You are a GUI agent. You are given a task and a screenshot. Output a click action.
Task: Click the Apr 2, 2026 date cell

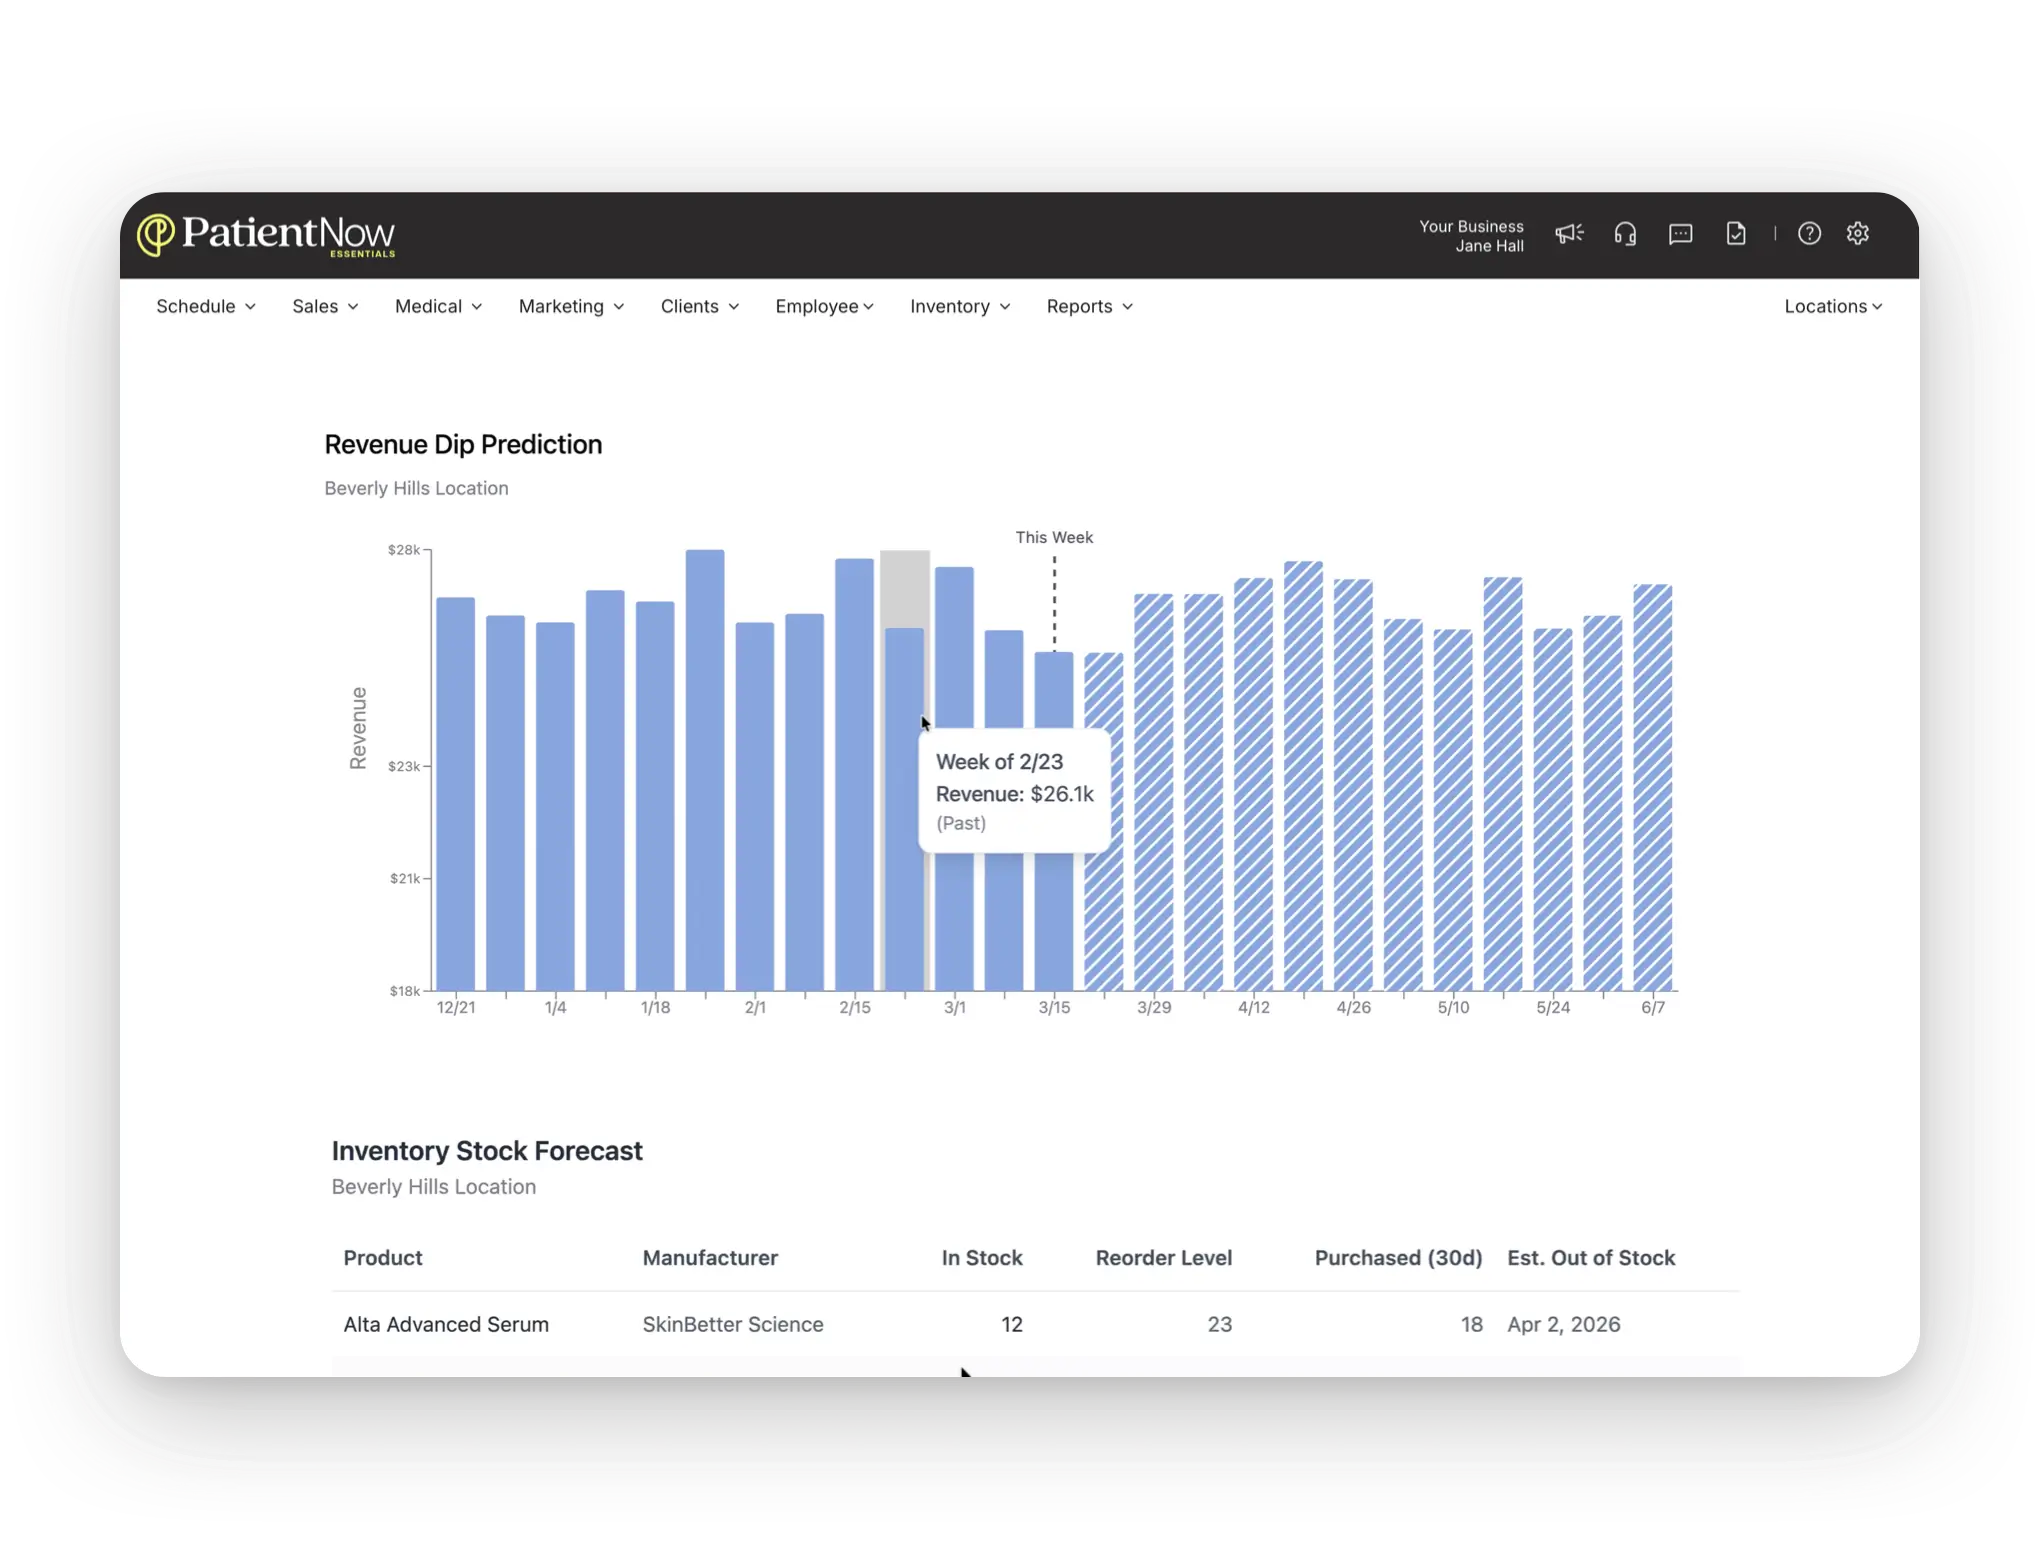[1564, 1324]
